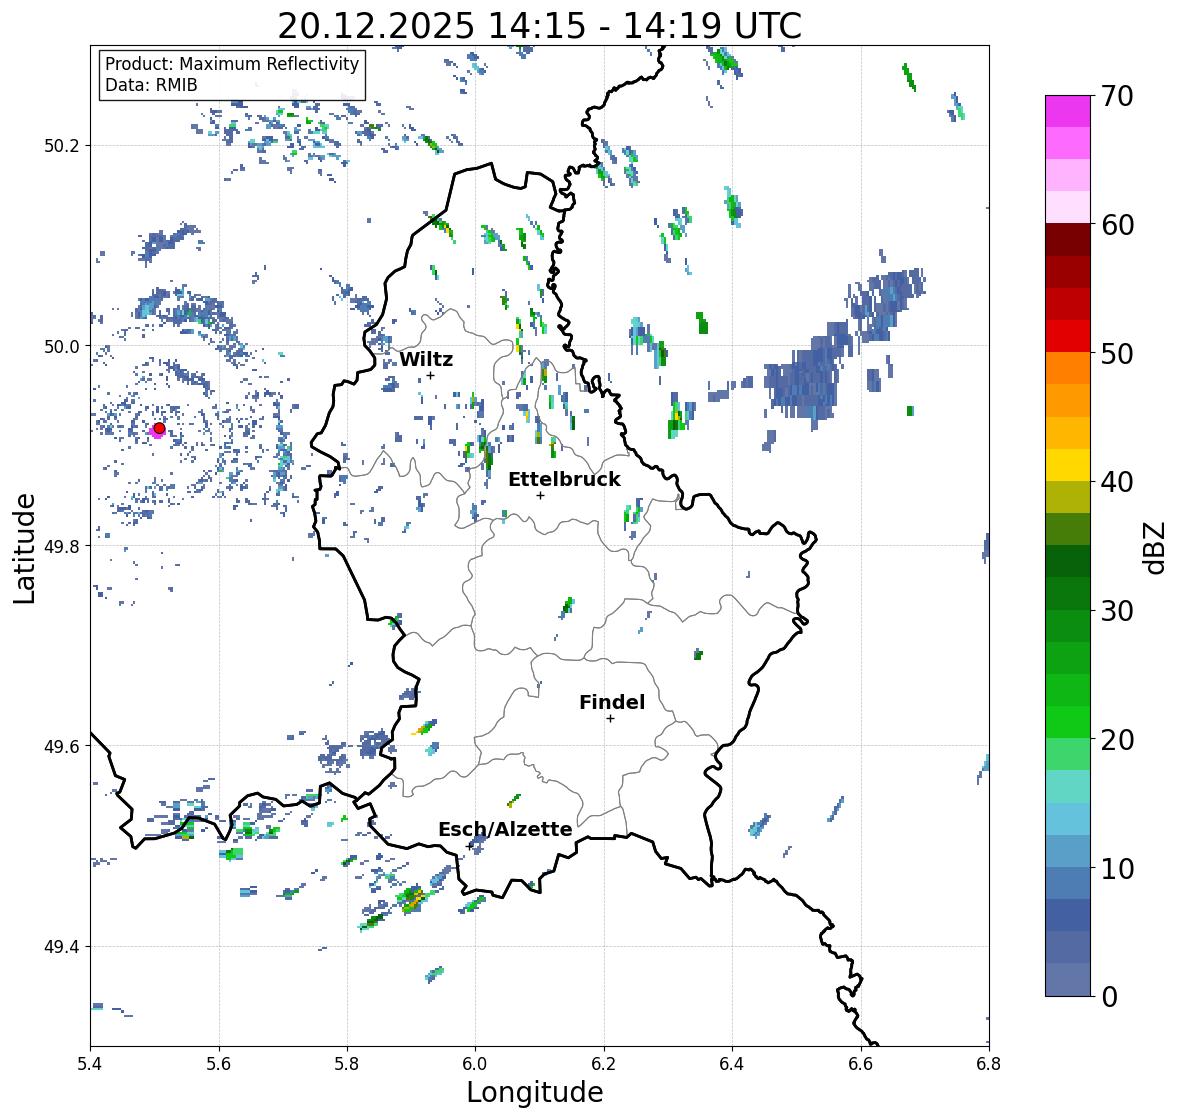
Task: Click the 0 value on the colorbar
Action: click(x=1109, y=997)
